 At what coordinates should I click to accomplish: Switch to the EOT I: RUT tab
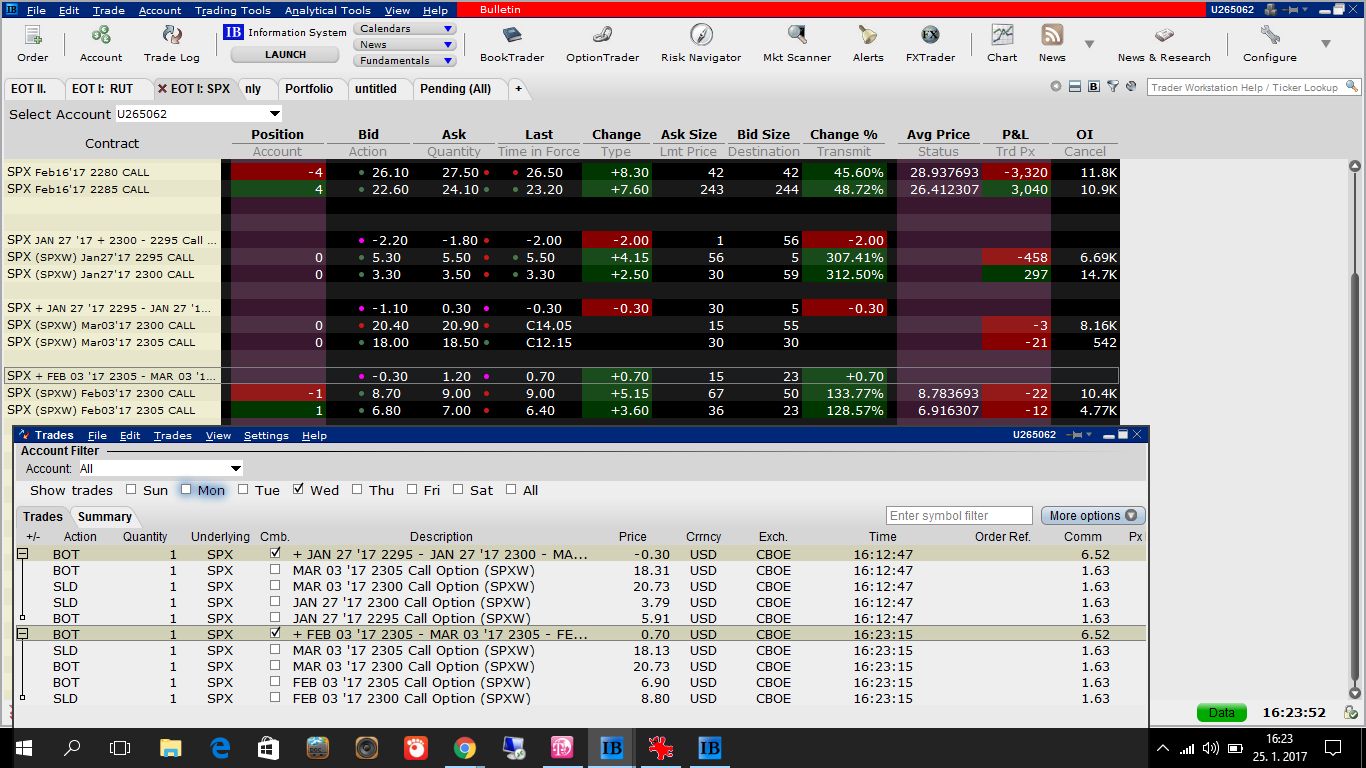102,89
